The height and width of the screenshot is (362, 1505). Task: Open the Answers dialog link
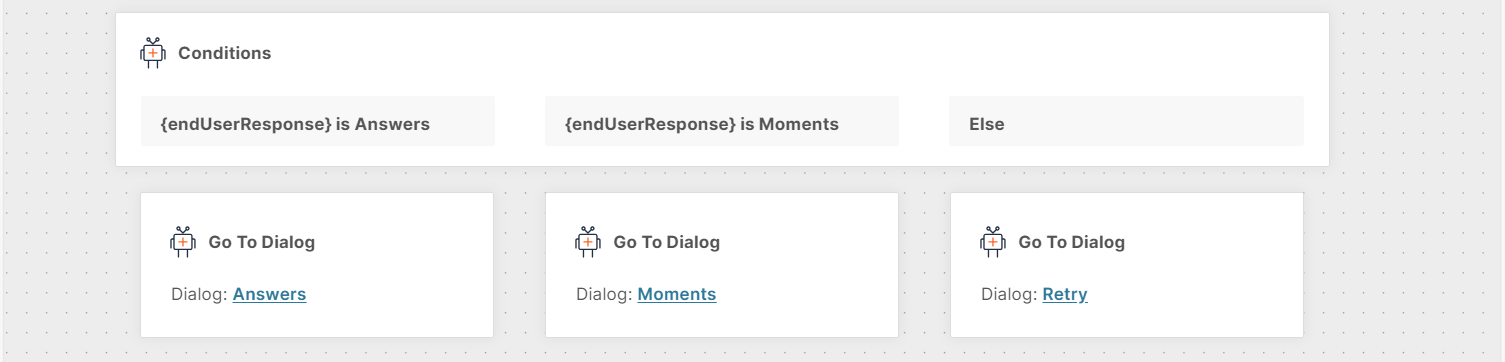(x=269, y=294)
